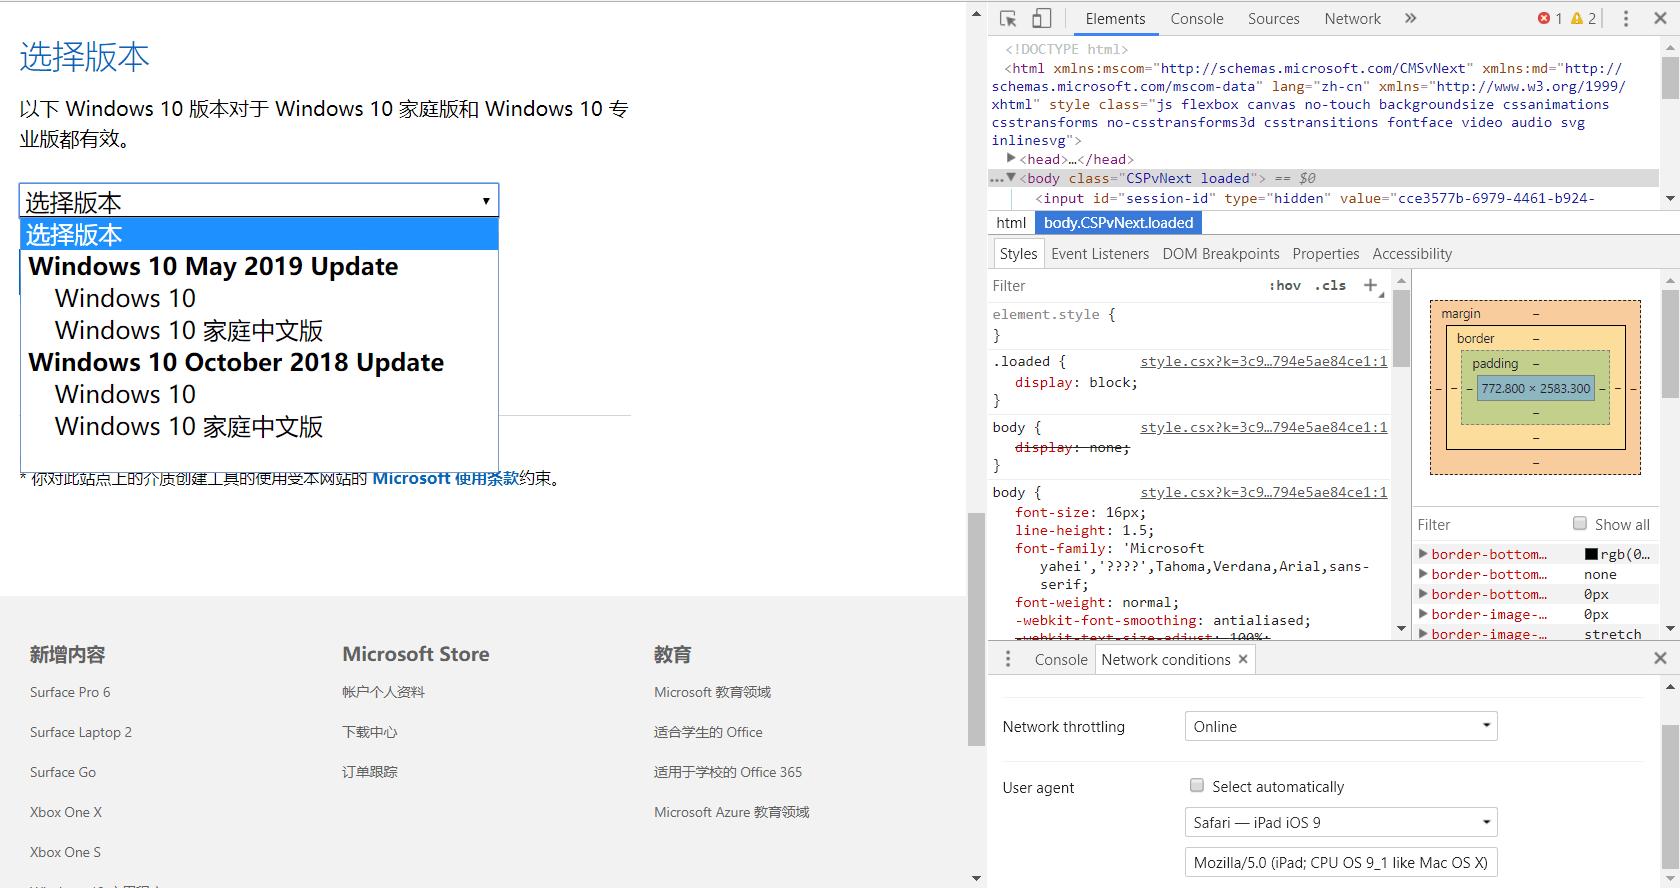Click the Microsoft 使用条款 link

445,478
